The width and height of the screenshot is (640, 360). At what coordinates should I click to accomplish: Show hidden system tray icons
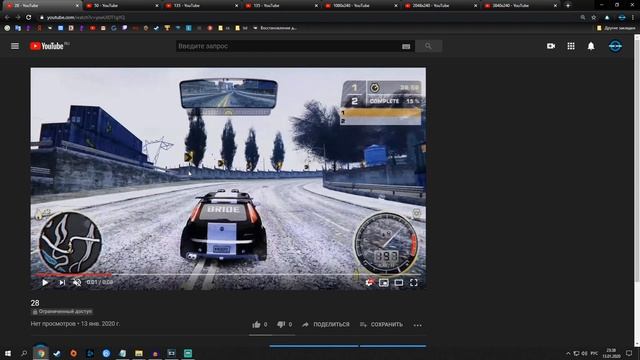tap(568, 353)
